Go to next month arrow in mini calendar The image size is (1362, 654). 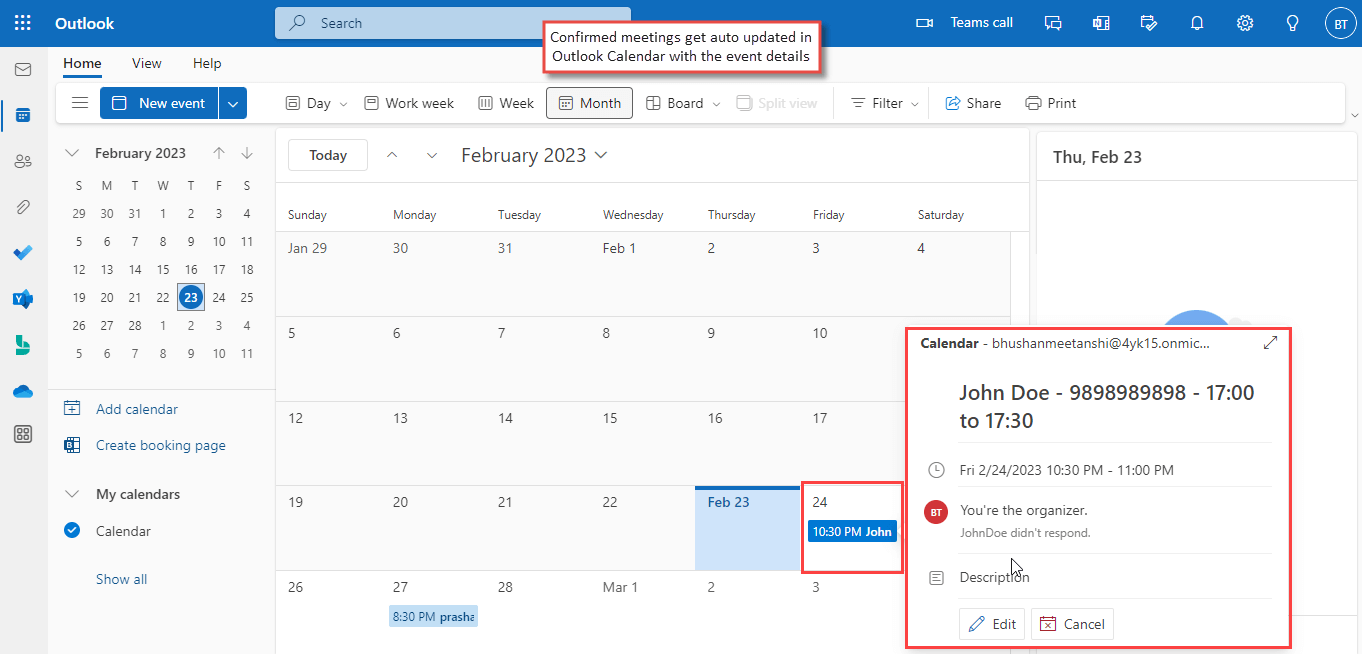coord(247,153)
